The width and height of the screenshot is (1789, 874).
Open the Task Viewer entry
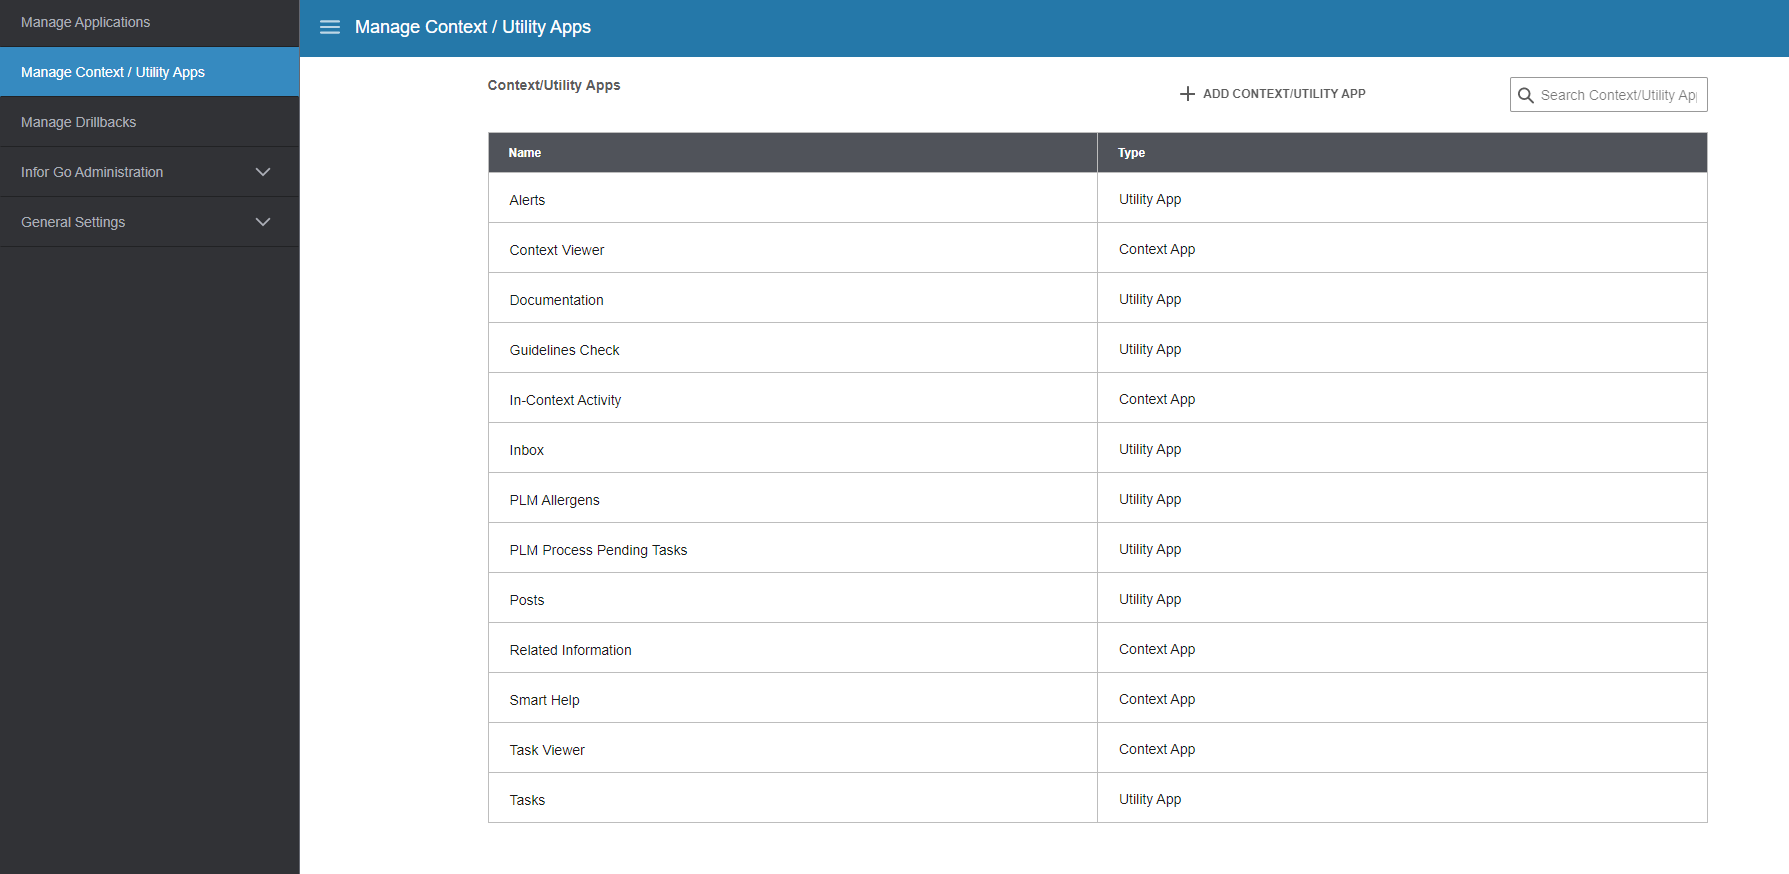(x=547, y=750)
